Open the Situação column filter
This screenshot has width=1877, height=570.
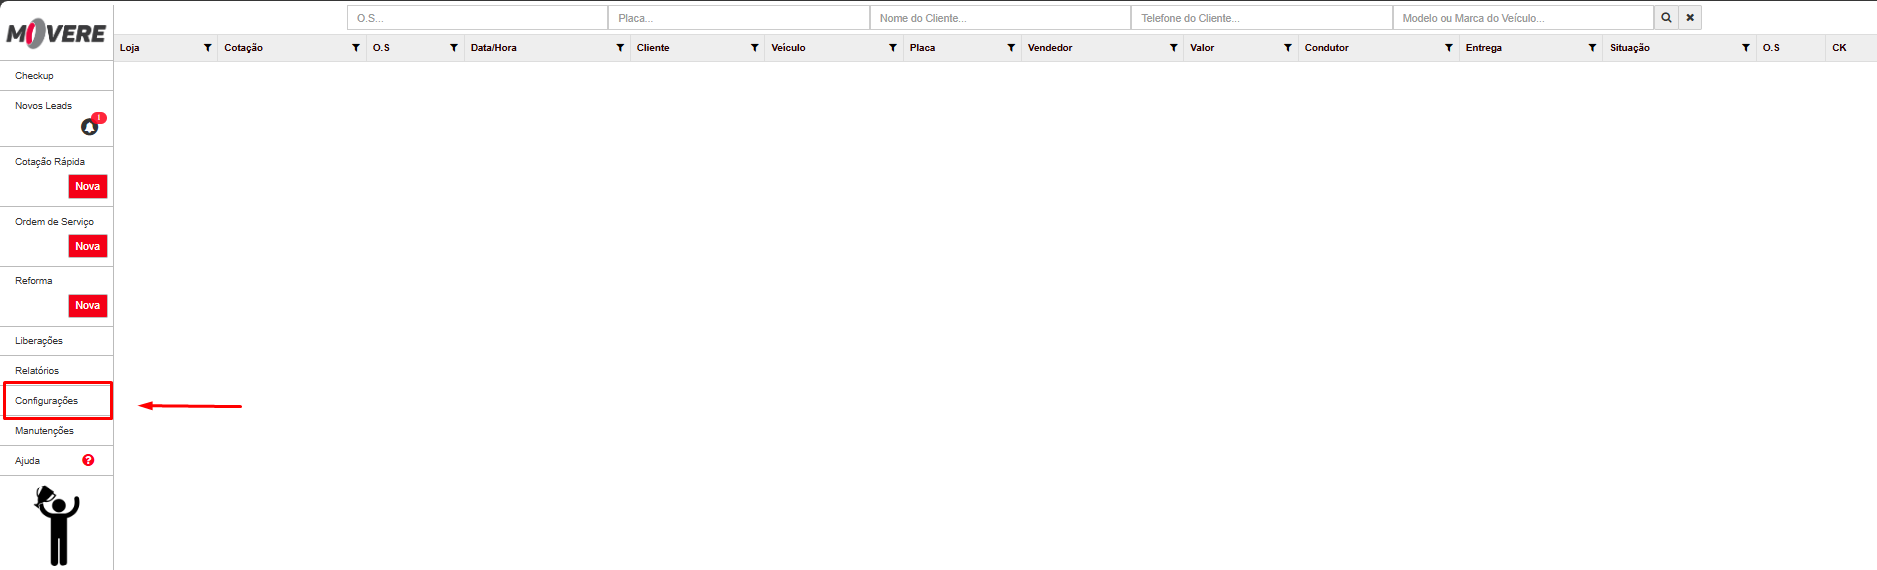(x=1746, y=48)
